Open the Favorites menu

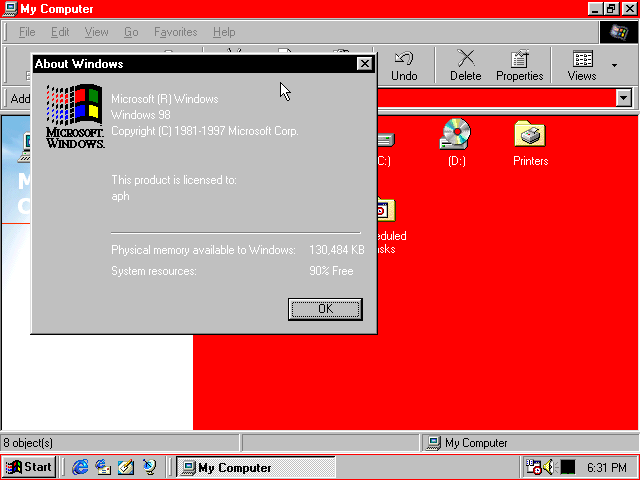(176, 32)
